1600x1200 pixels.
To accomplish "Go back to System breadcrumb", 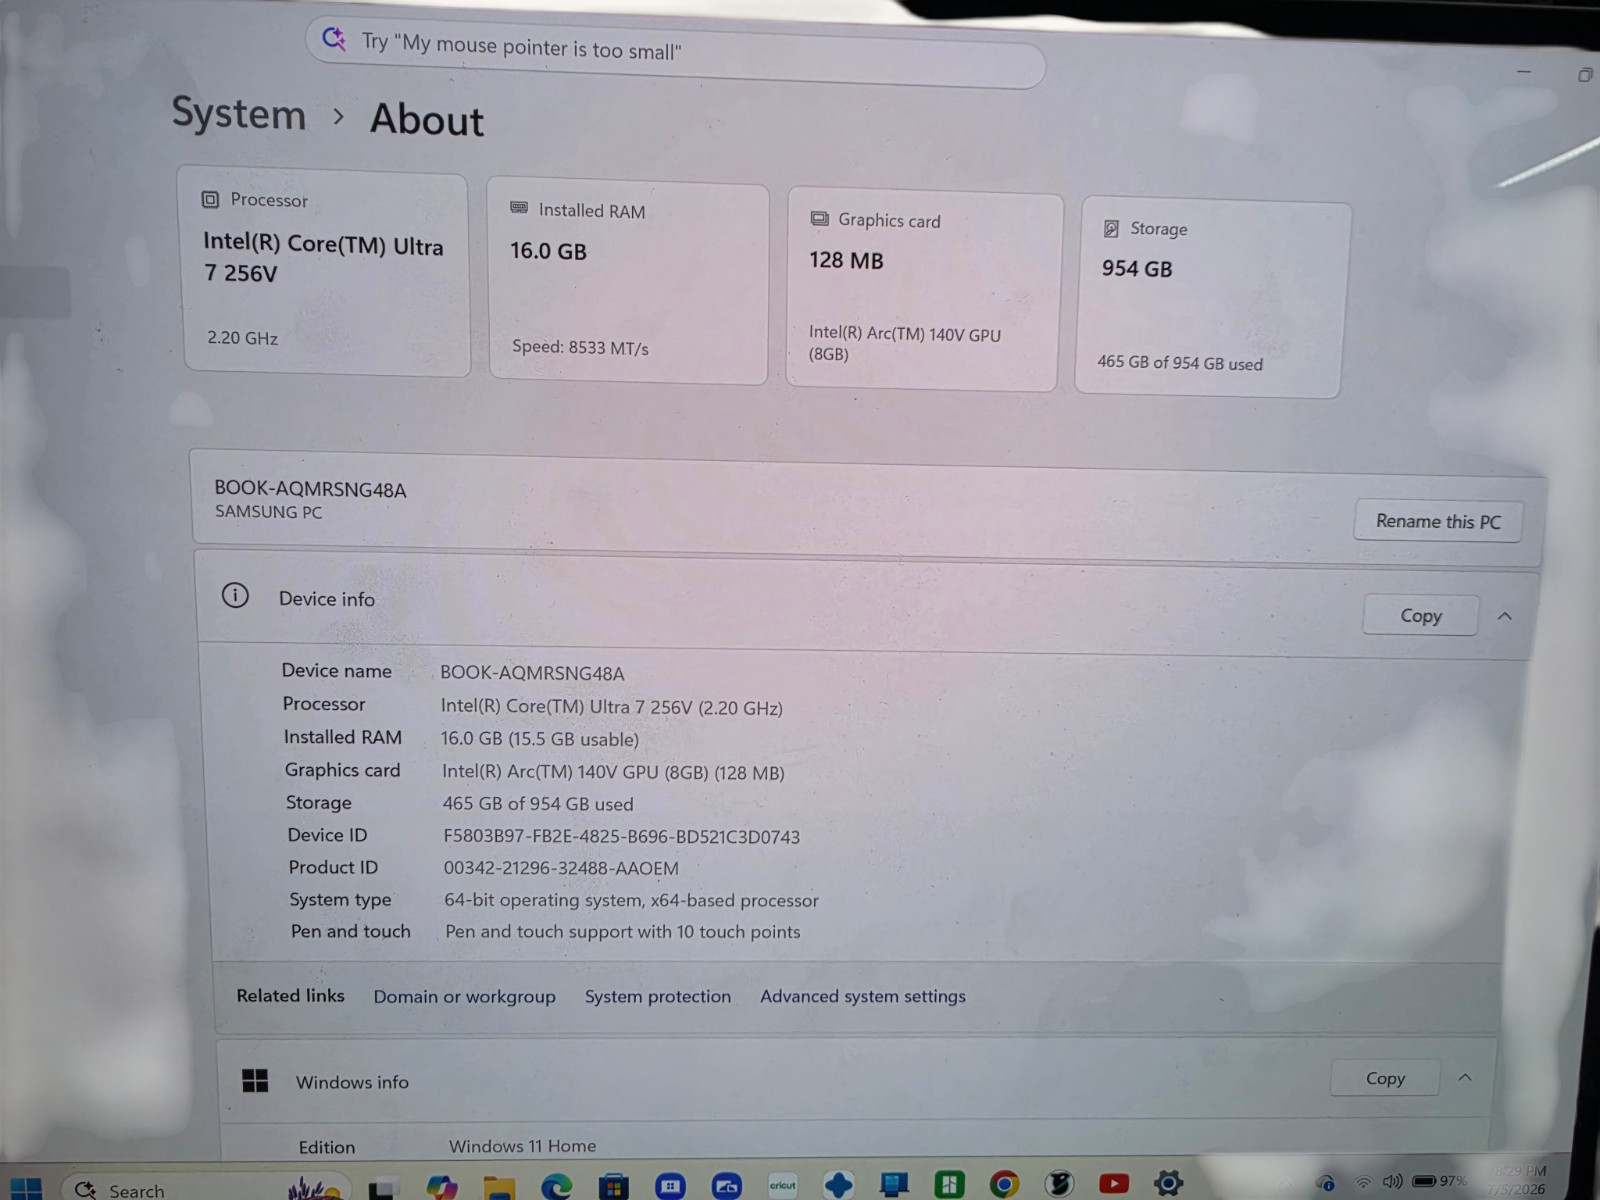I will (x=239, y=113).
